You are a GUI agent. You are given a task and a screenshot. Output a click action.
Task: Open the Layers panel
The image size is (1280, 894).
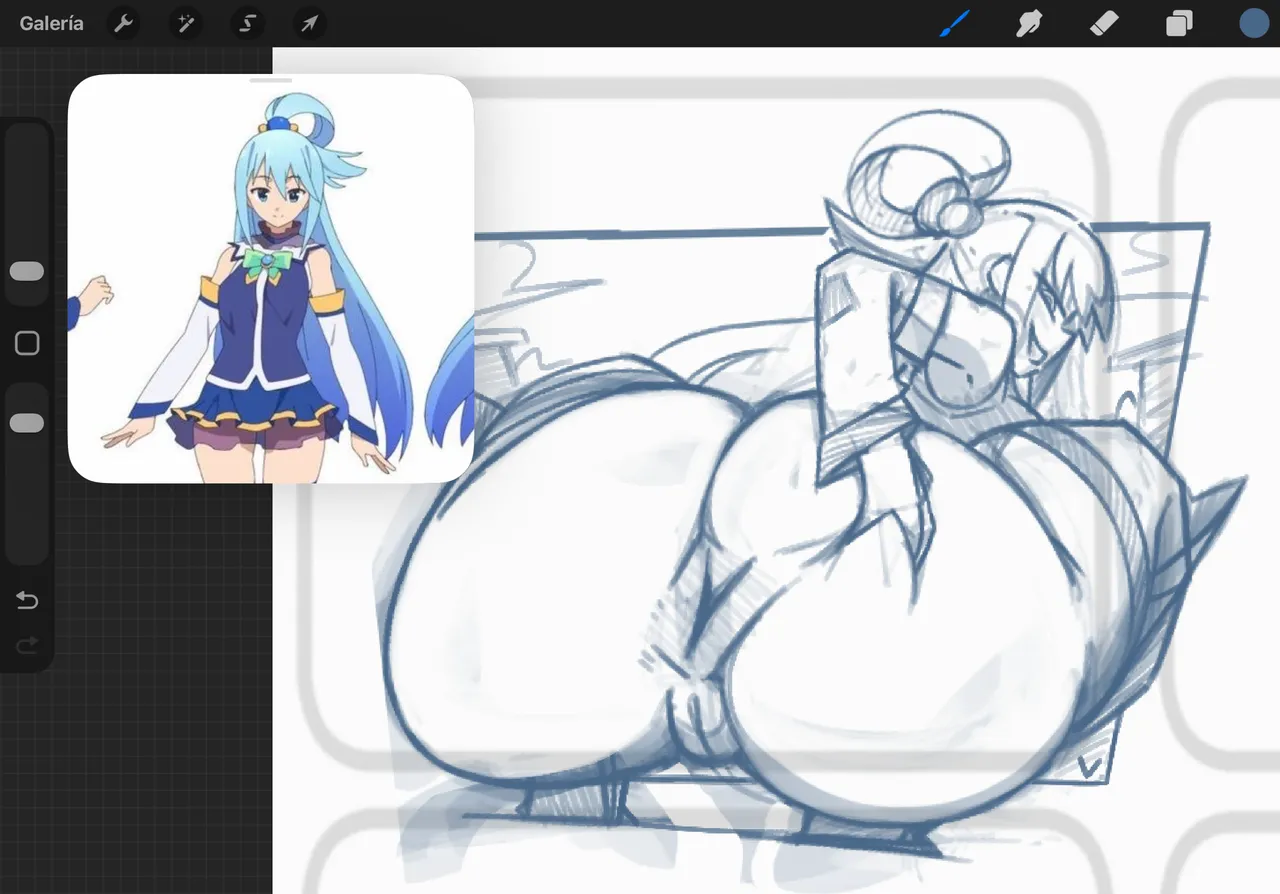(x=1179, y=23)
